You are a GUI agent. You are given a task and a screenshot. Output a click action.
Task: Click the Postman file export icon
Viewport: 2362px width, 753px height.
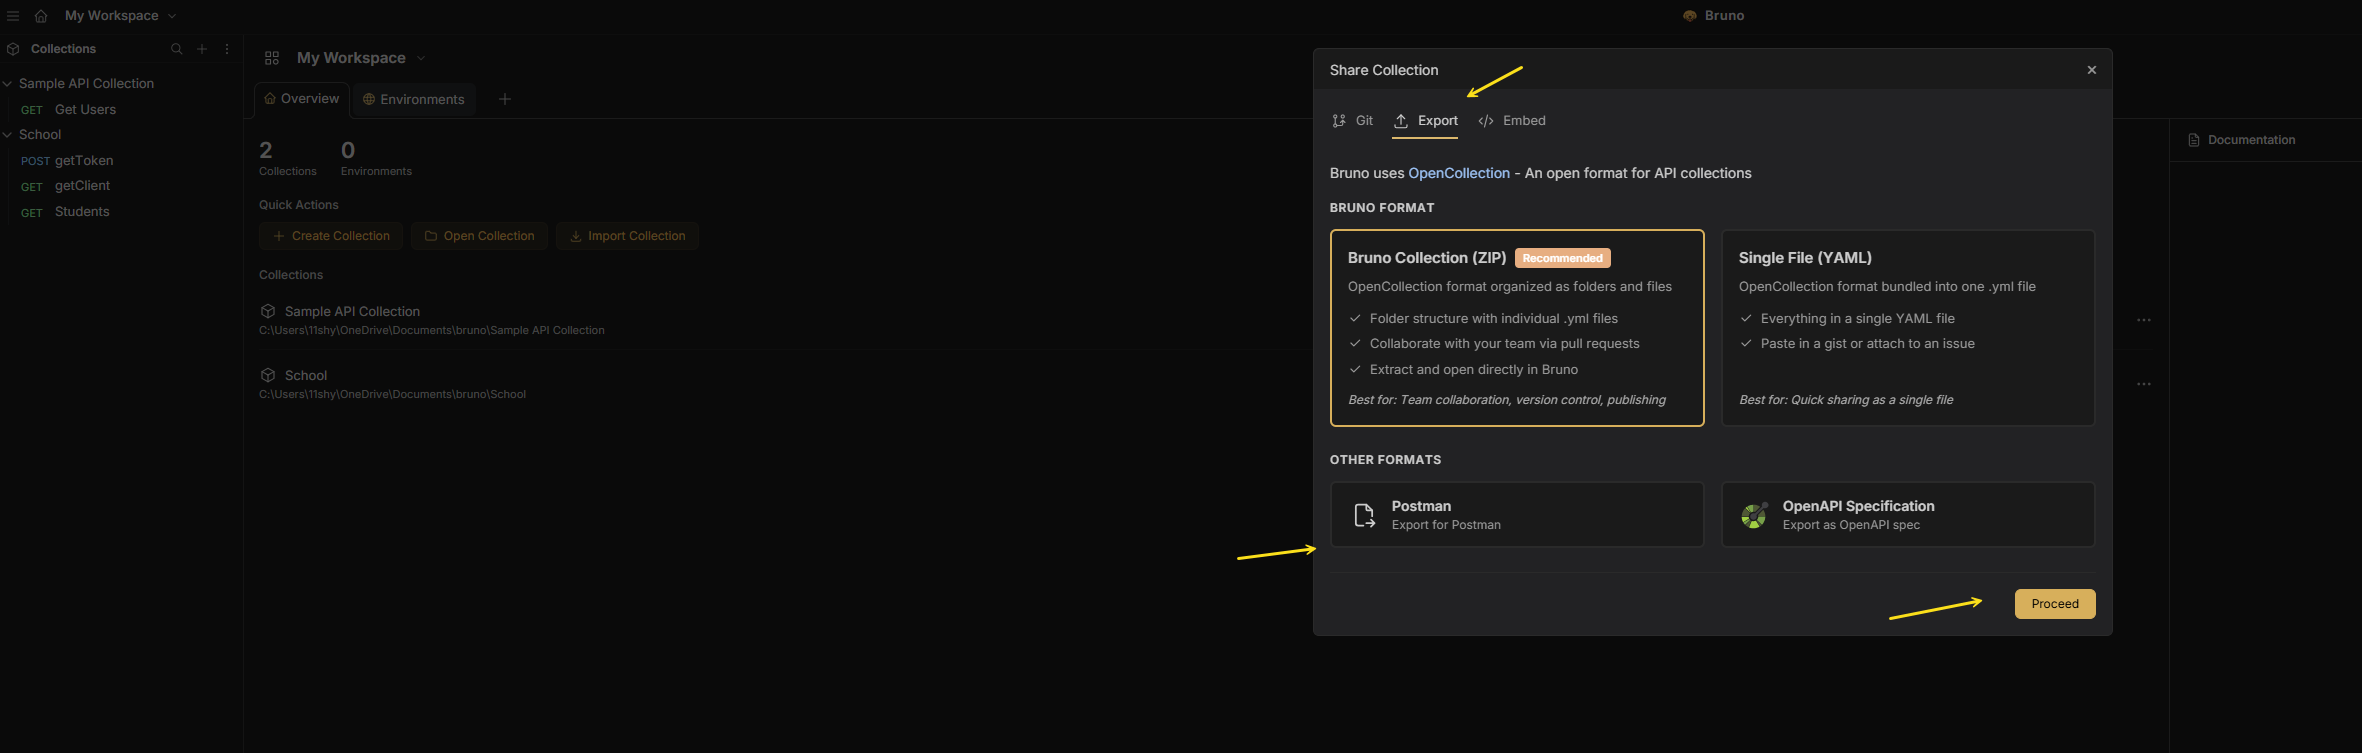[1364, 515]
